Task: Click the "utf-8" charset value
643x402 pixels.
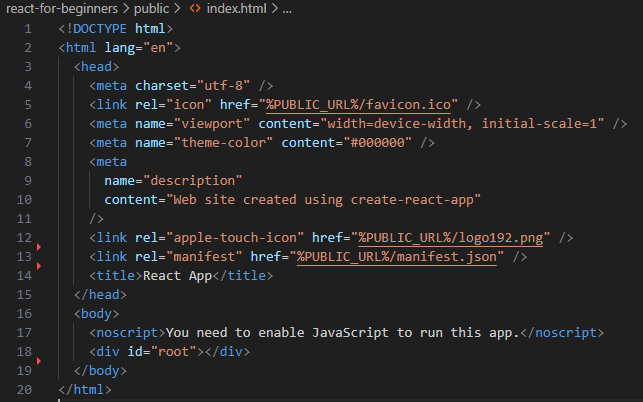Action: [x=223, y=86]
